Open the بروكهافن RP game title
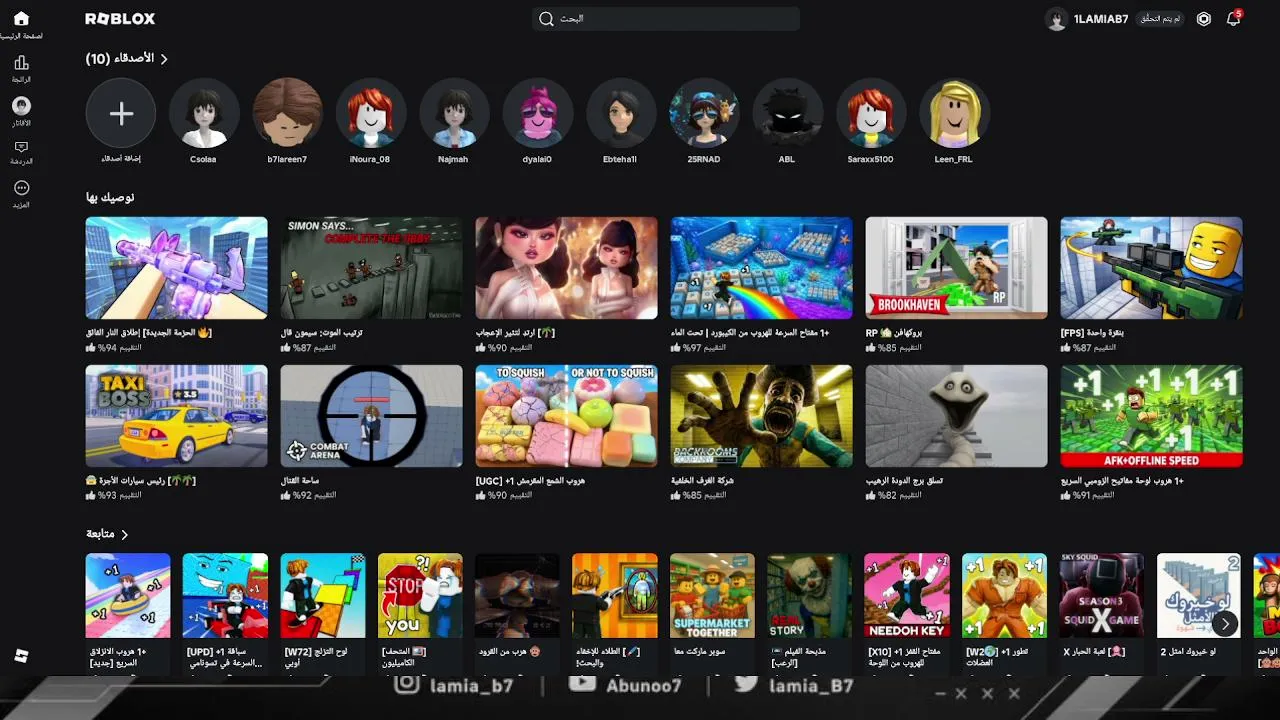Image resolution: width=1280 pixels, height=720 pixels. tap(894, 332)
